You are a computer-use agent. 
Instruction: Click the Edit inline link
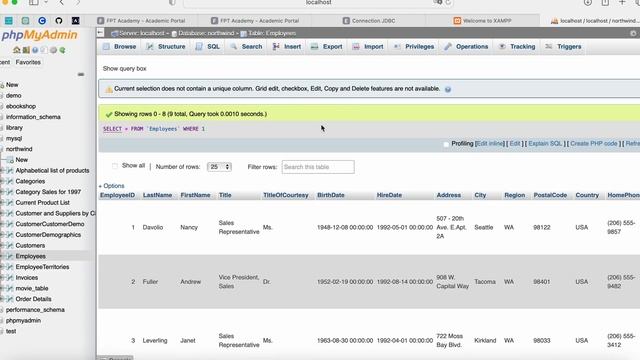pyautogui.click(x=489, y=144)
